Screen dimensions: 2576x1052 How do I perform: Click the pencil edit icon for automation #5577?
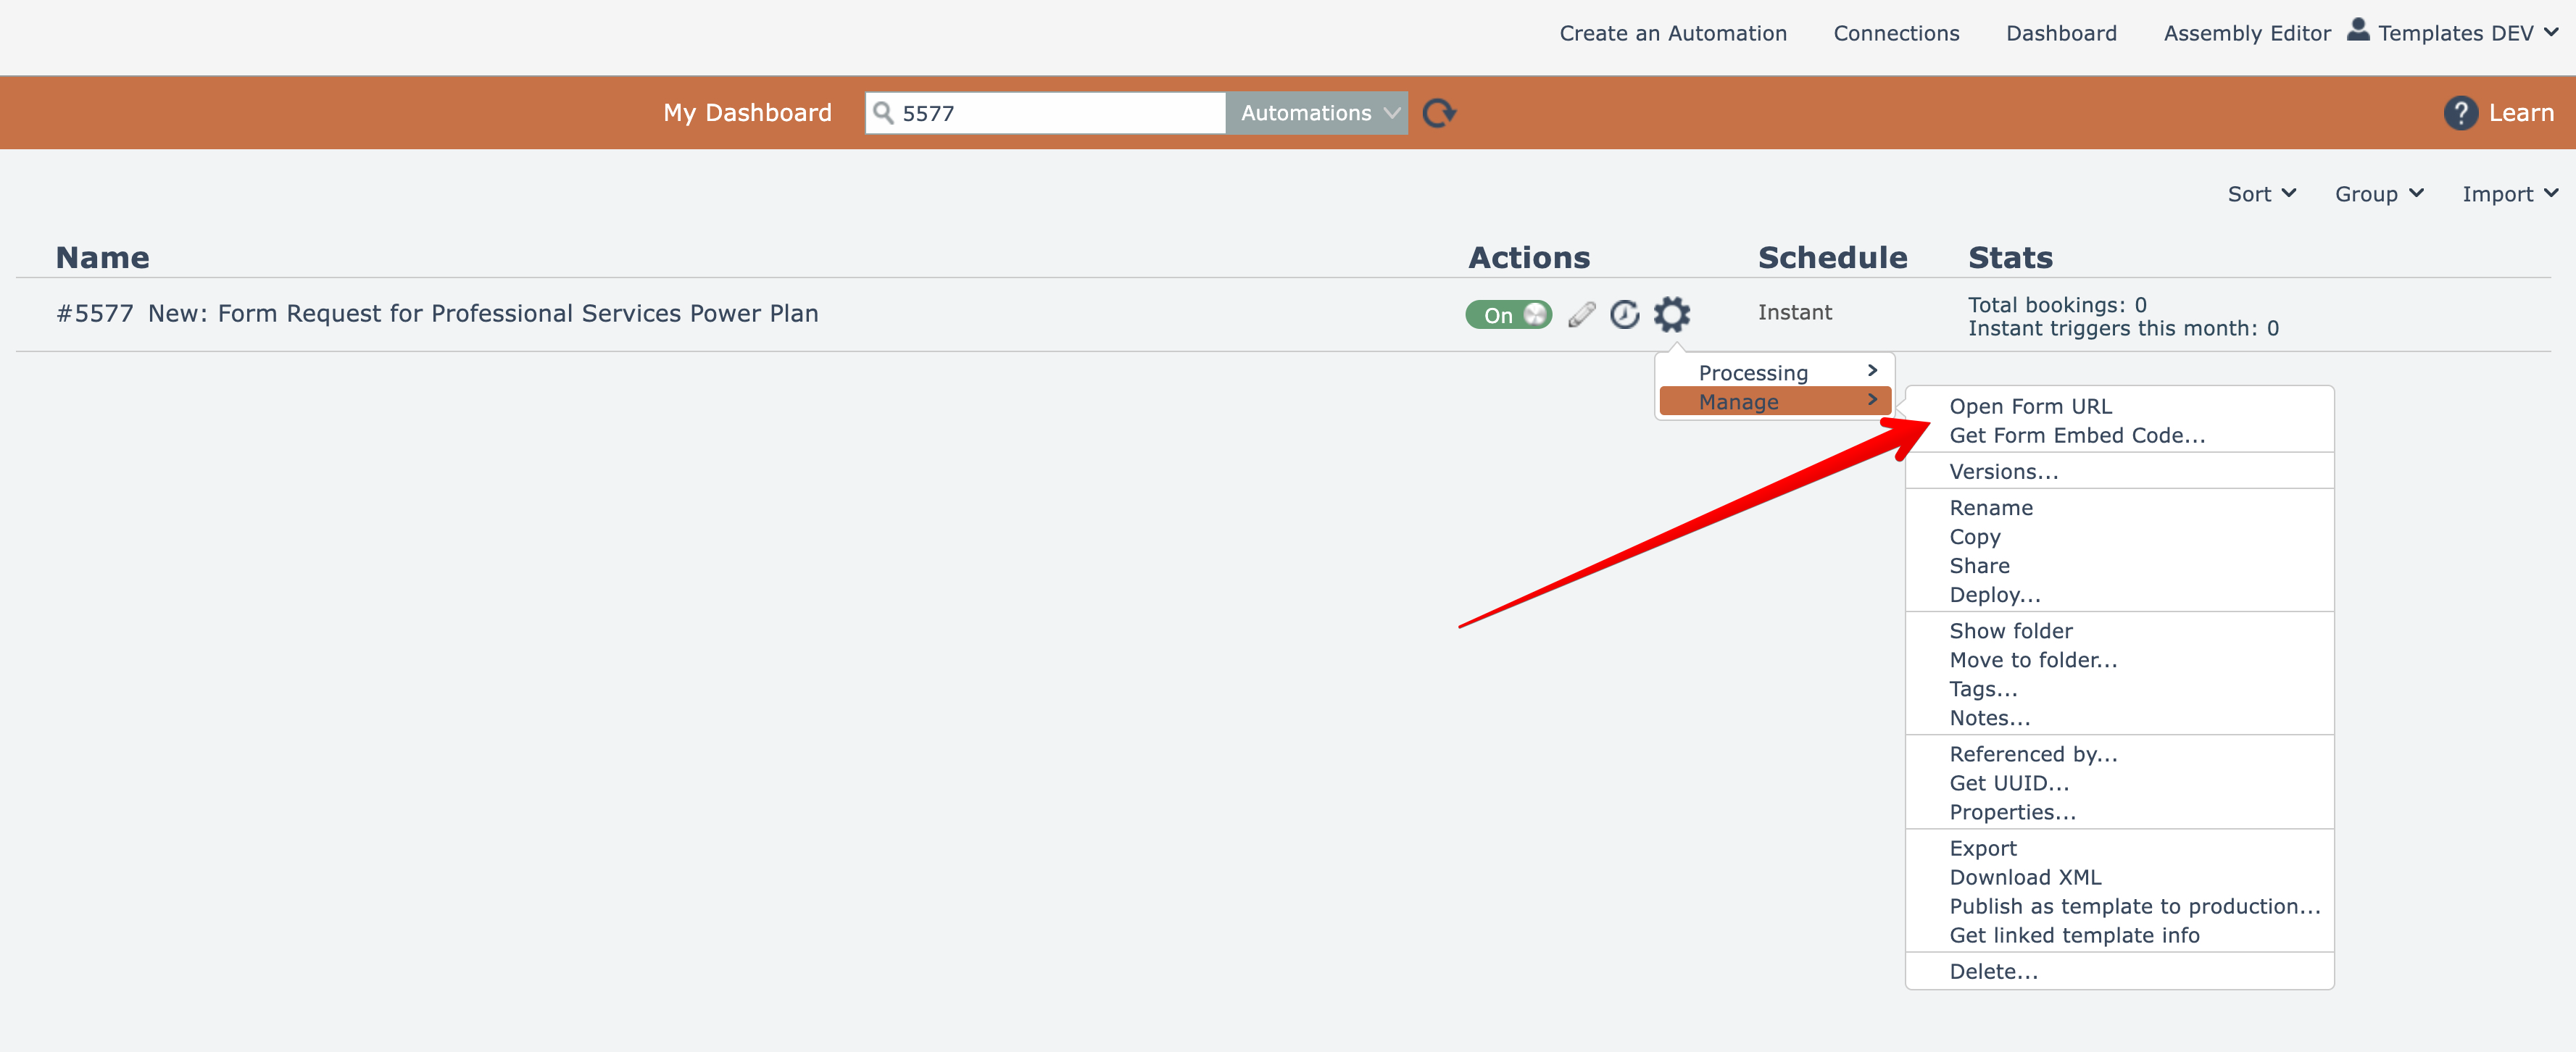1581,314
